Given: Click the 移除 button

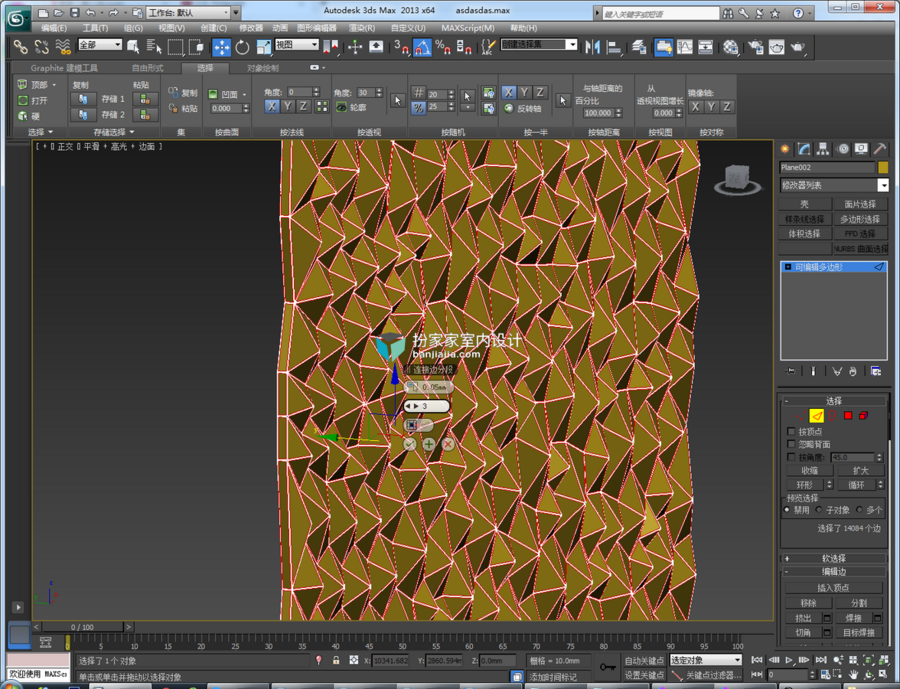Looking at the screenshot, I should [x=808, y=603].
